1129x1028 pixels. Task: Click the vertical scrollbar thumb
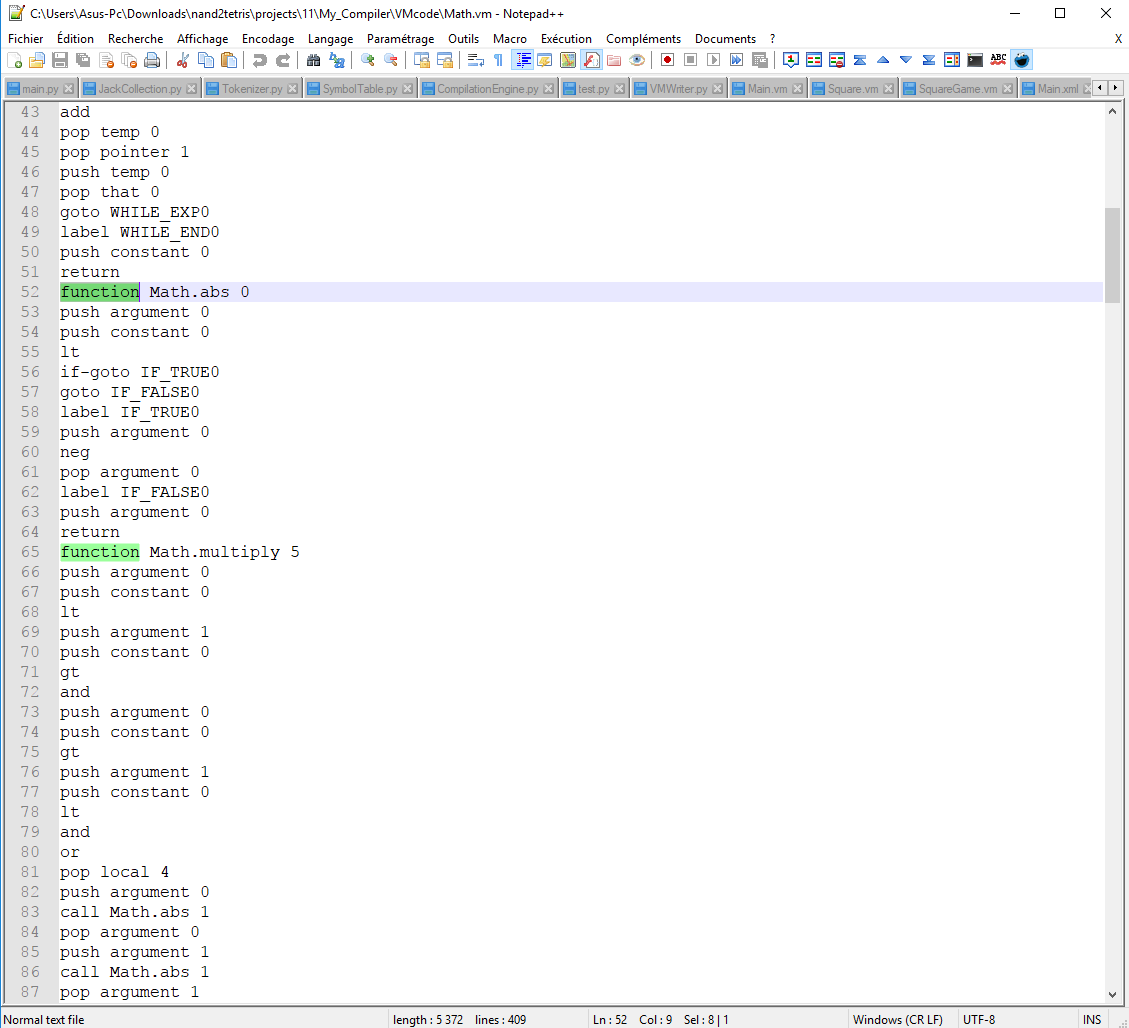pos(1112,255)
